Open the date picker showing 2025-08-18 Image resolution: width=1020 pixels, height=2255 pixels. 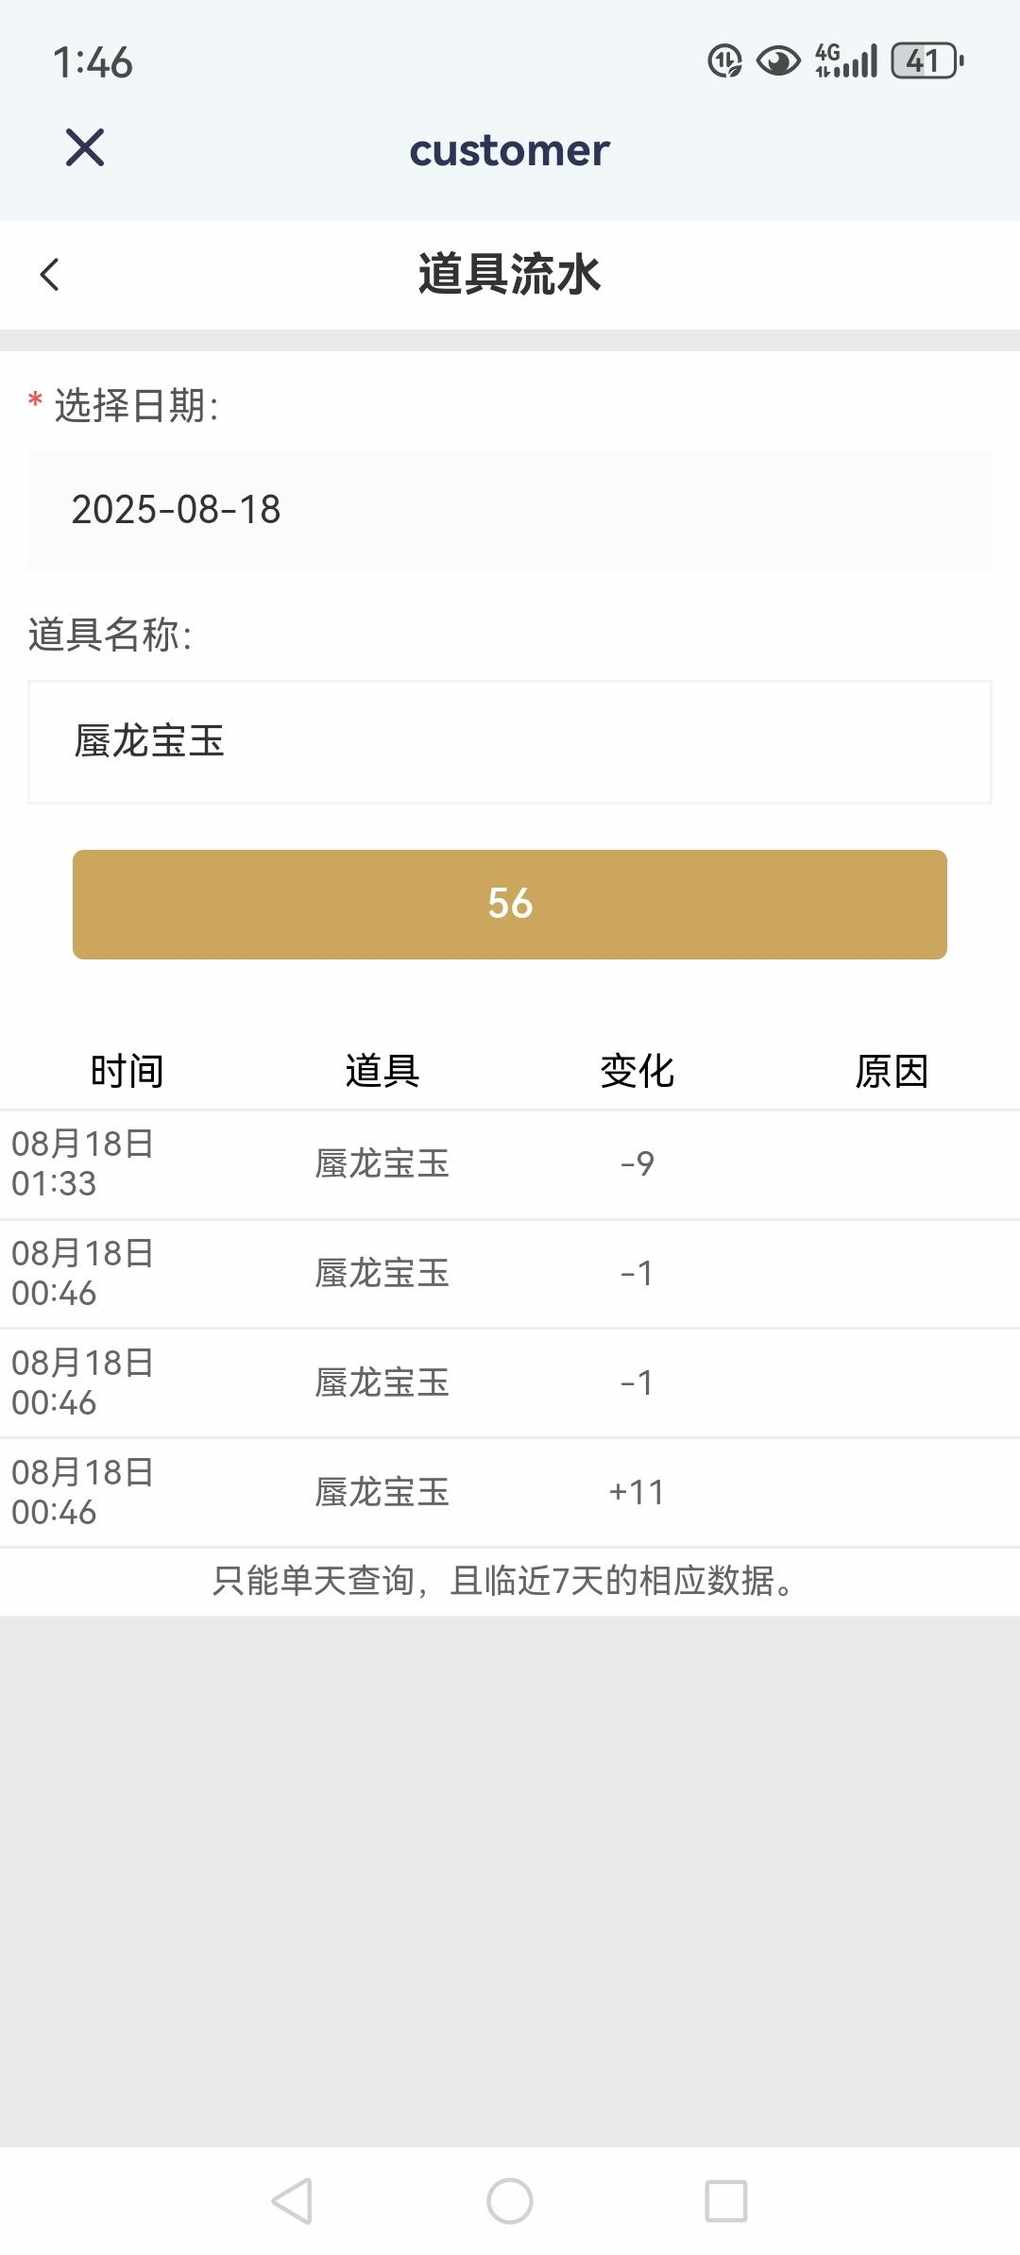tap(510, 510)
